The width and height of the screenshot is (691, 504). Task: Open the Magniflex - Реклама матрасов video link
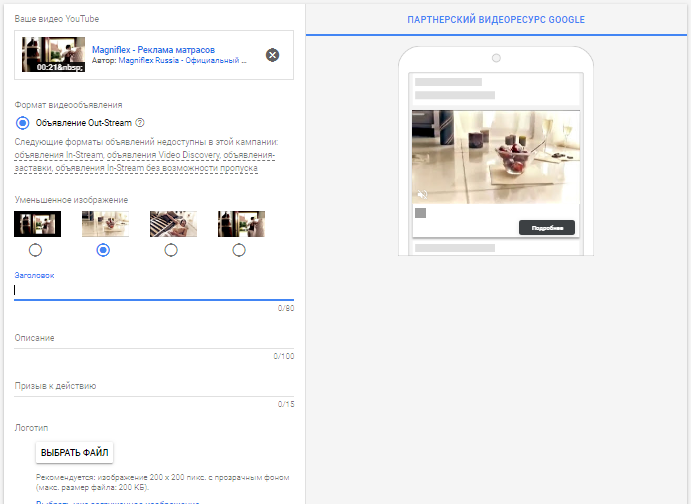(153, 50)
